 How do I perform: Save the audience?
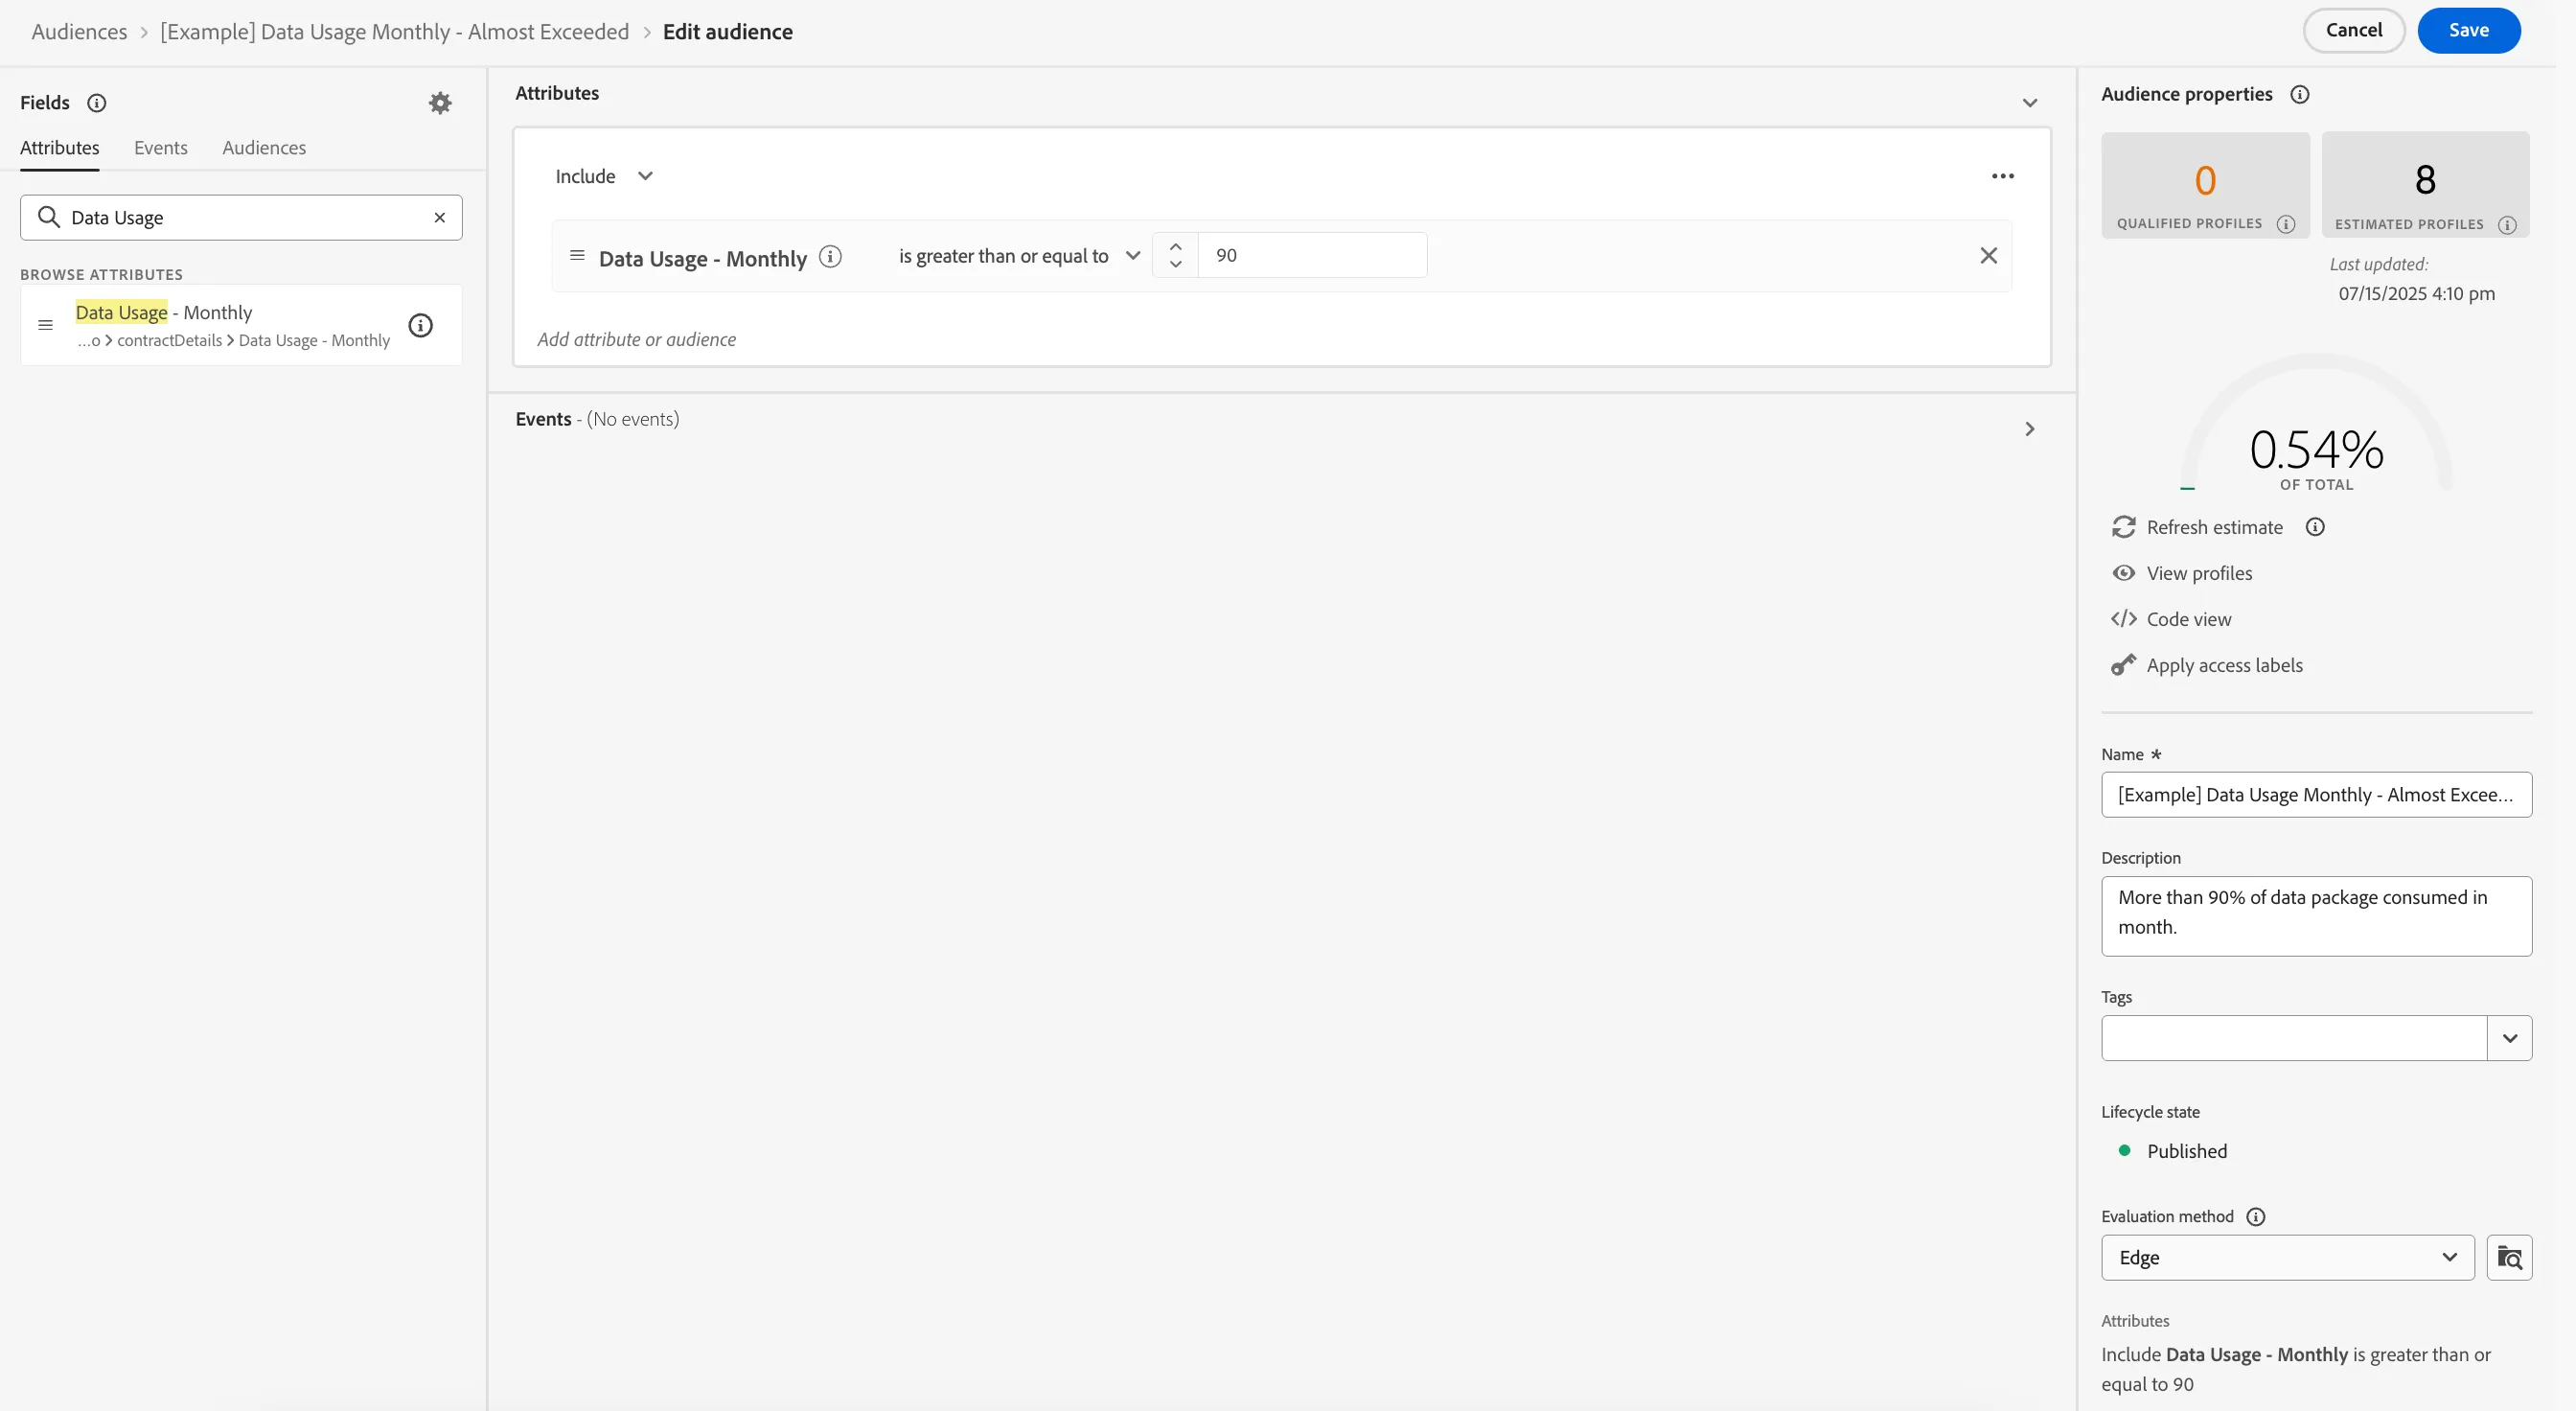pos(2468,30)
